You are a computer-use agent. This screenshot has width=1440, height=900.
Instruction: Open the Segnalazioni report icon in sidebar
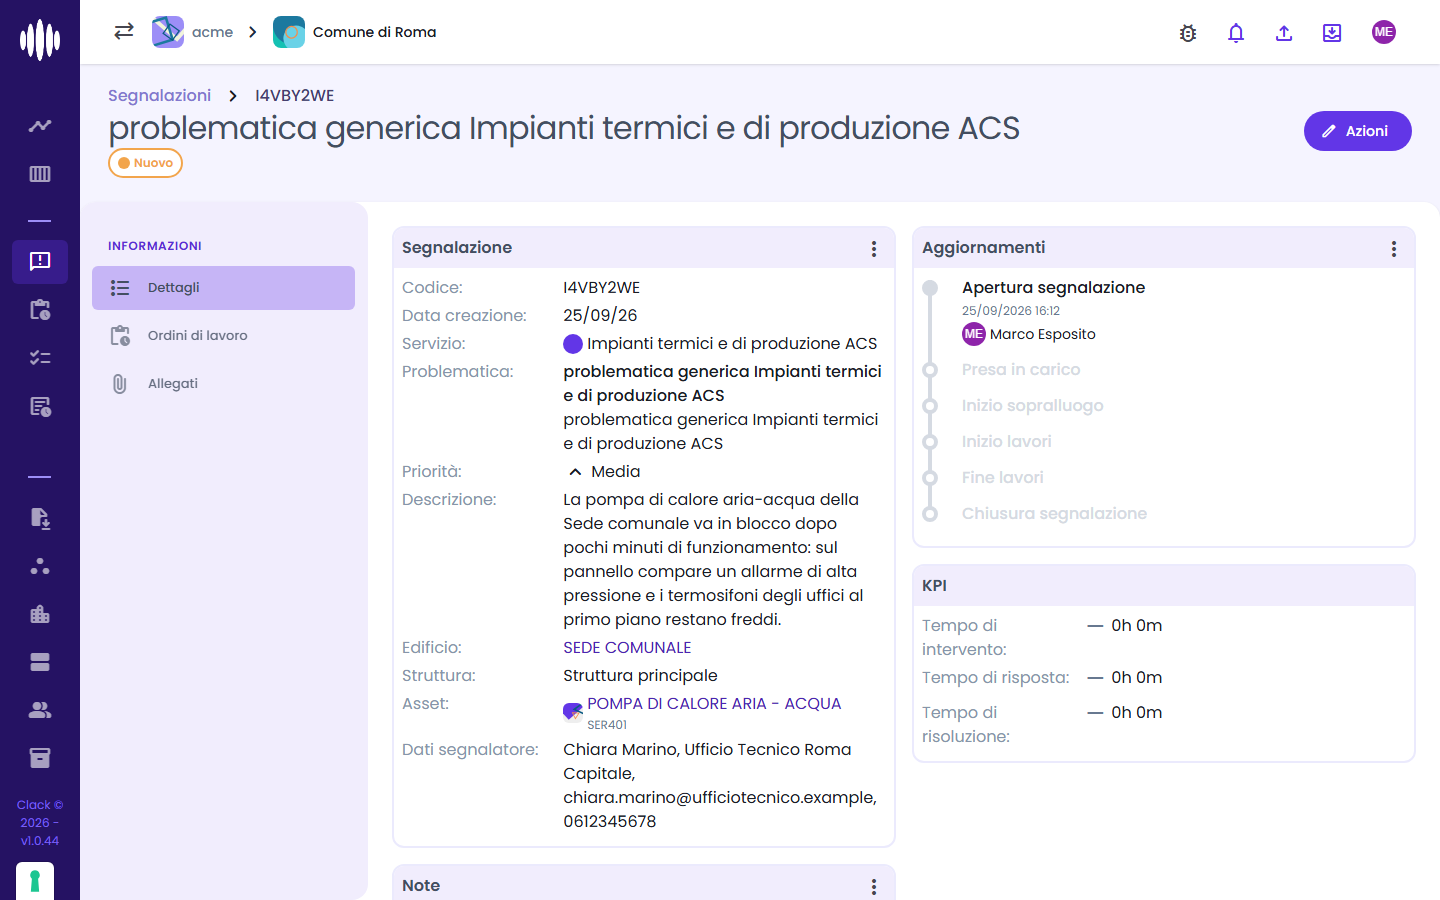click(x=40, y=262)
